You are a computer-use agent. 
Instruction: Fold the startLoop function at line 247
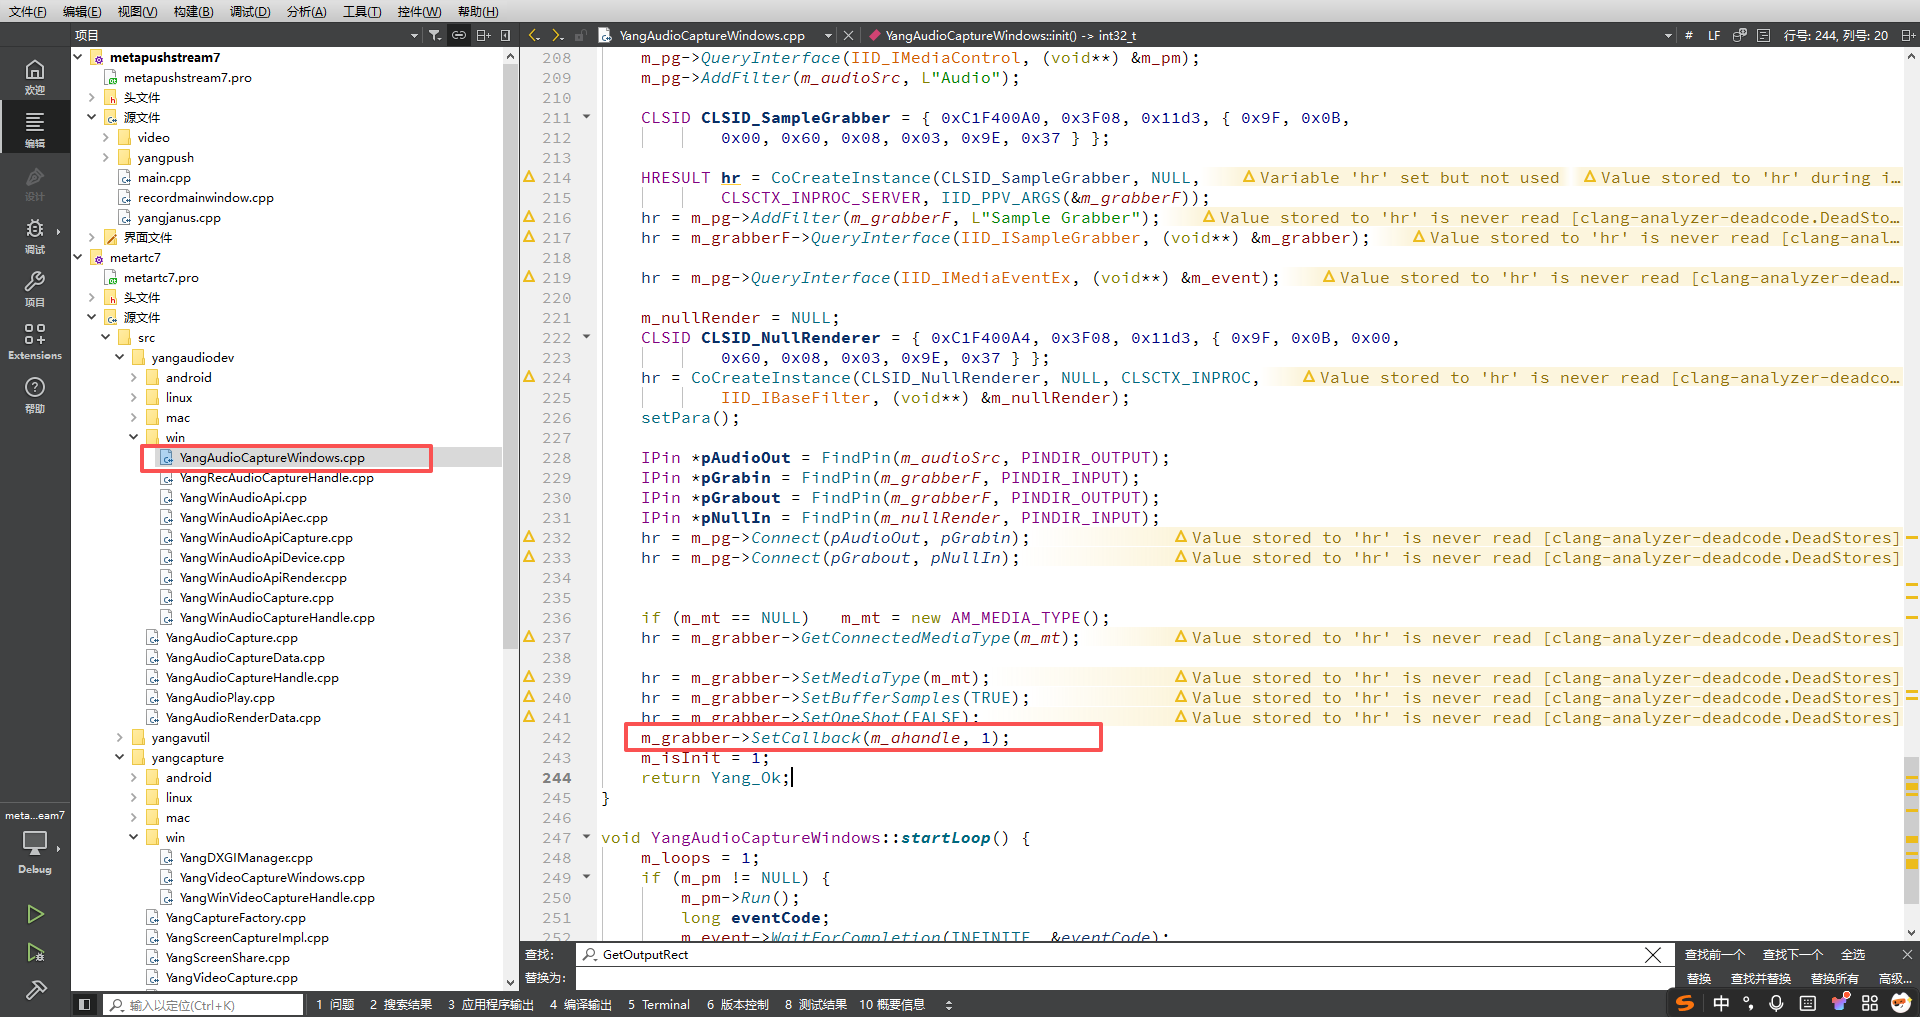coord(587,837)
